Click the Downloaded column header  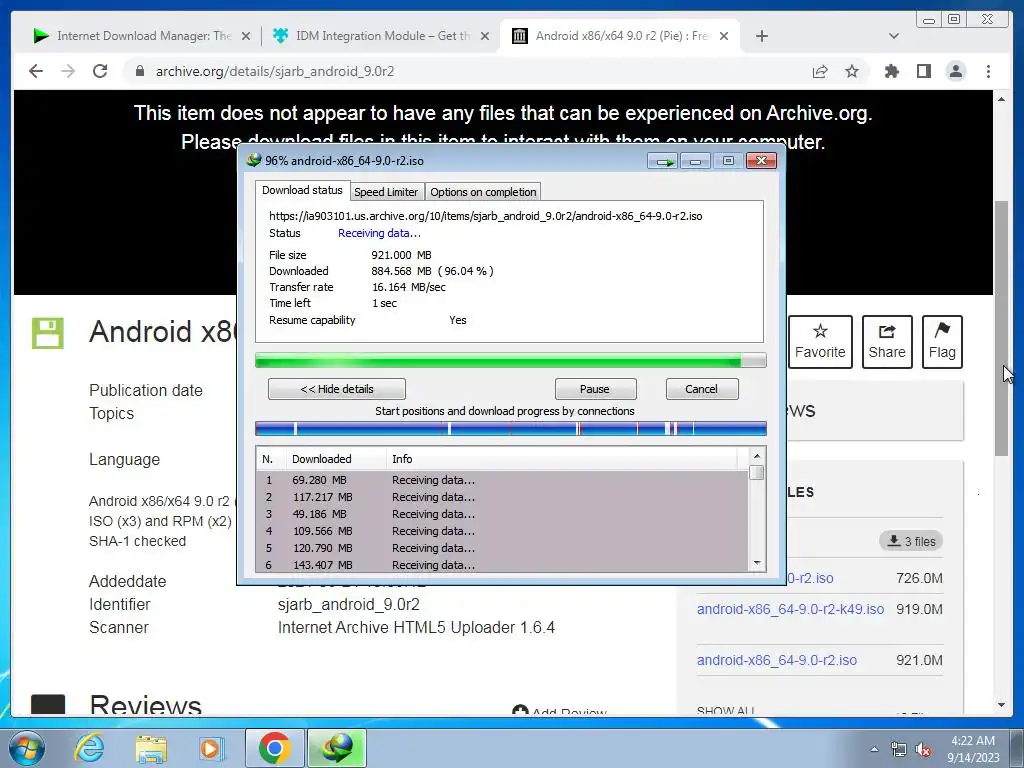click(336, 459)
